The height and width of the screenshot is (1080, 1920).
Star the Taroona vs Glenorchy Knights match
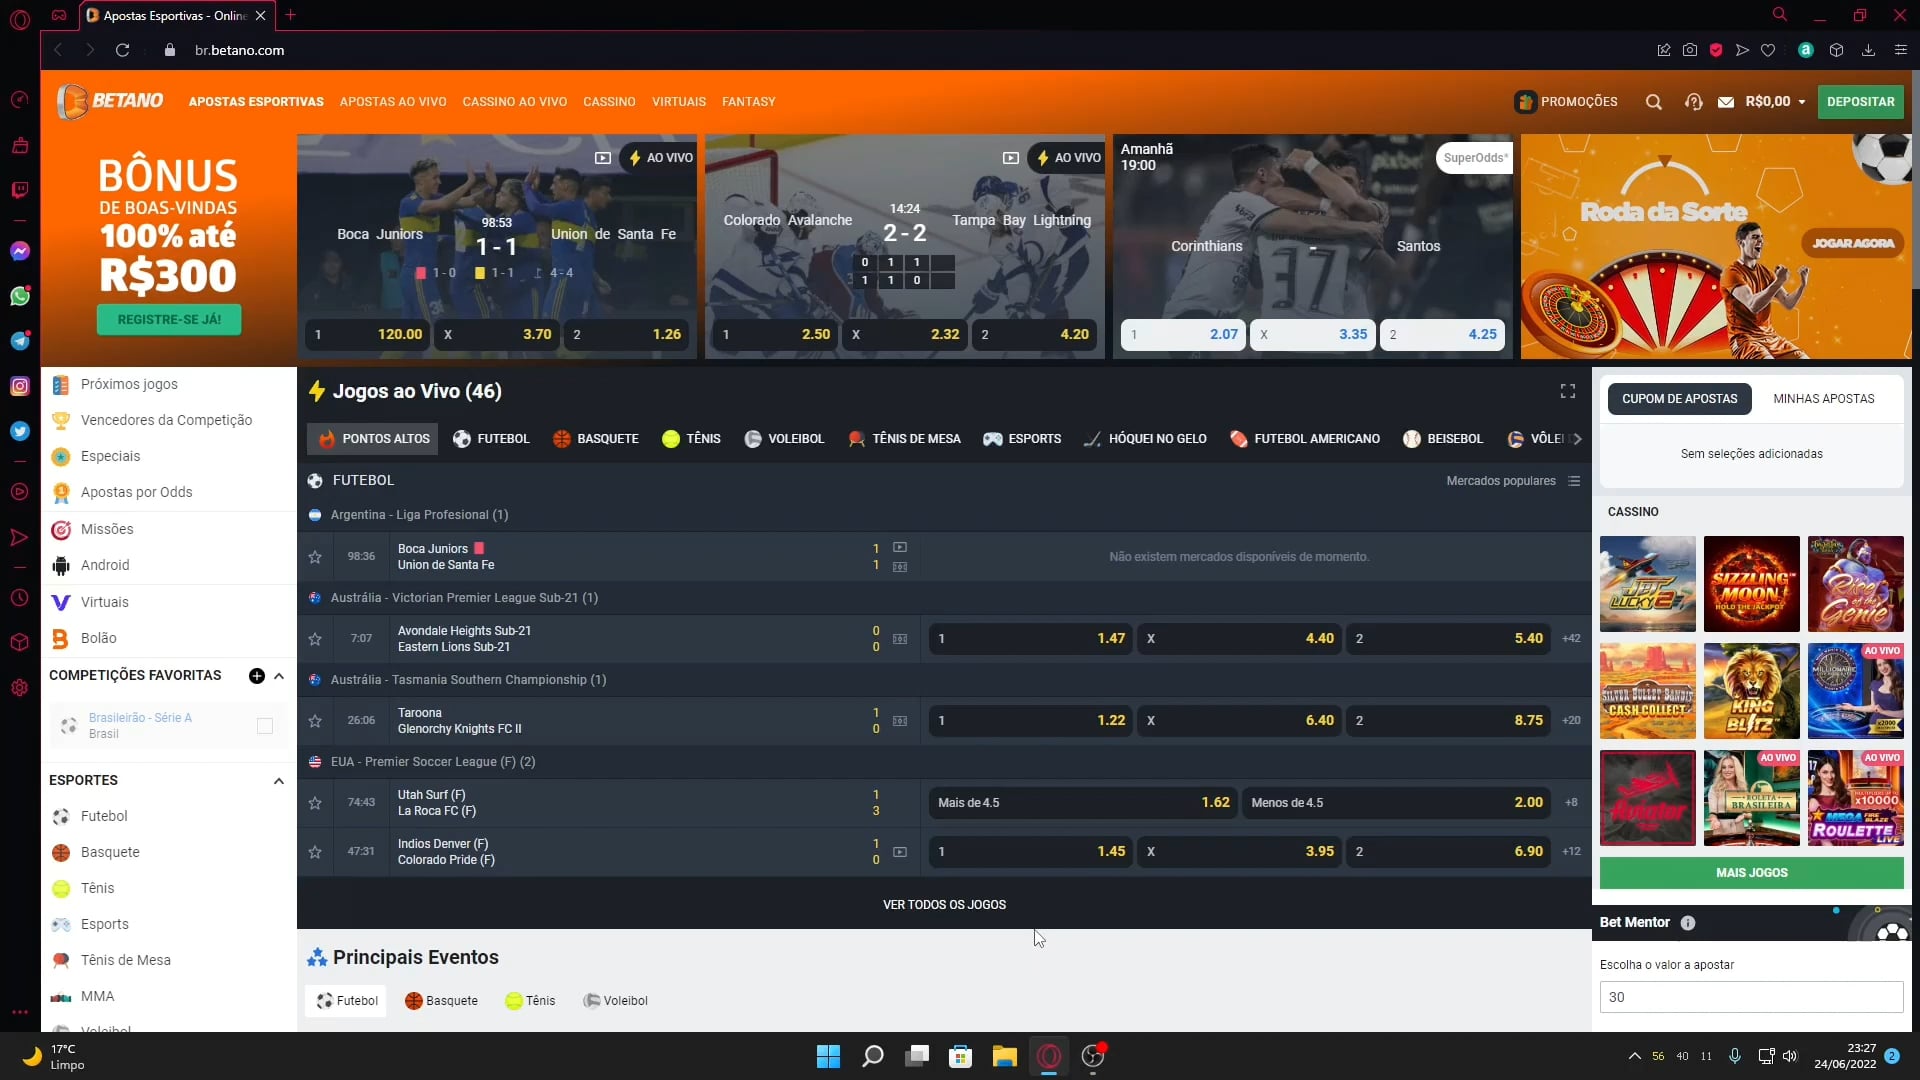tap(315, 721)
